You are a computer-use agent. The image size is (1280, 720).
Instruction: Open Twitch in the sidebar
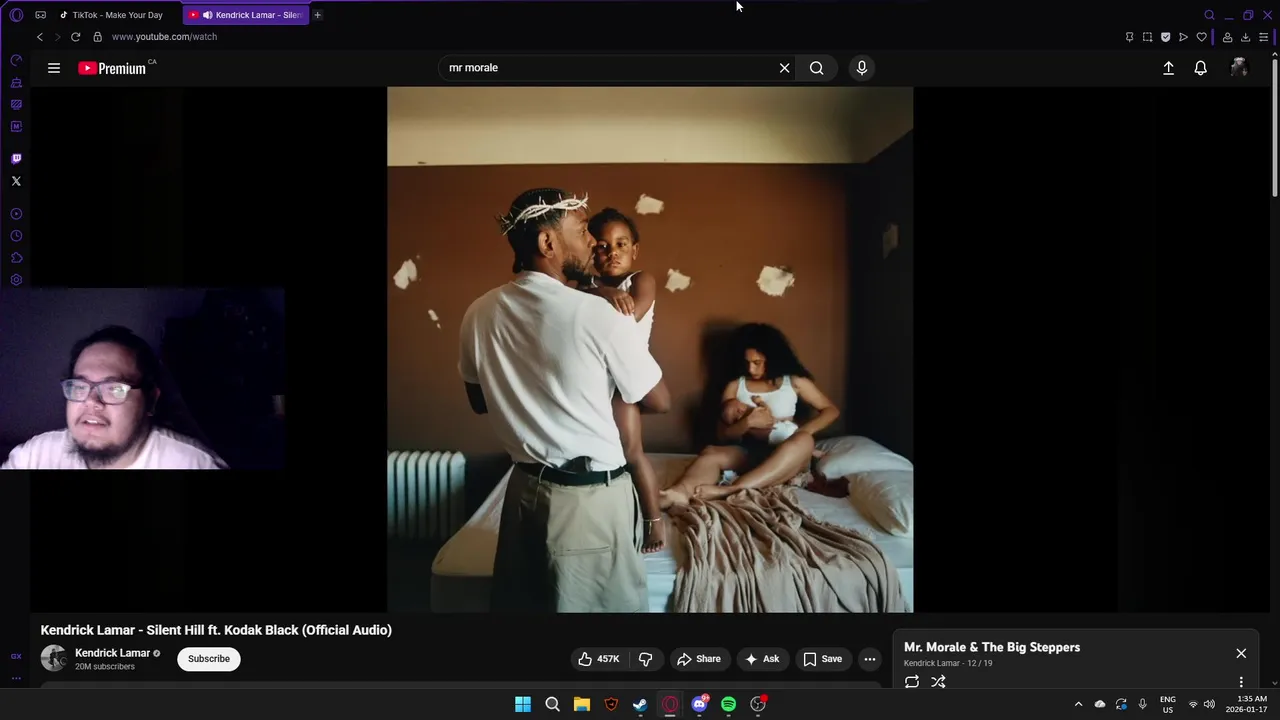(16, 159)
